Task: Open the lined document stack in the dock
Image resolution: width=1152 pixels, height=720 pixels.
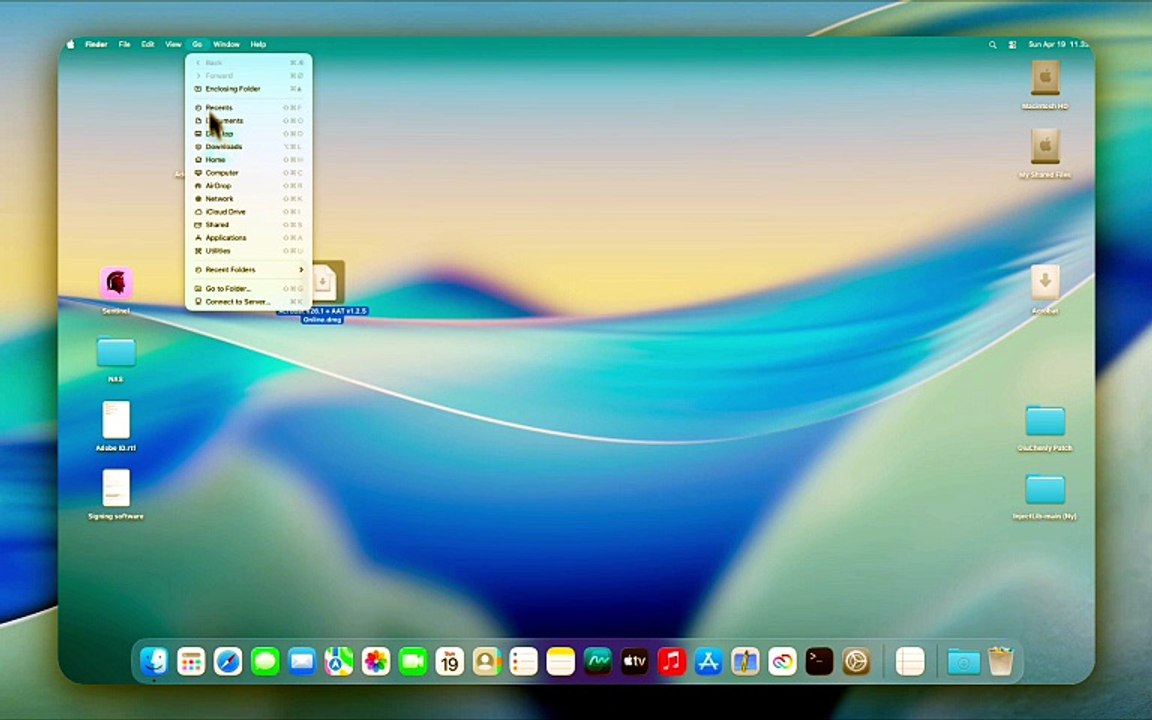Action: point(910,661)
